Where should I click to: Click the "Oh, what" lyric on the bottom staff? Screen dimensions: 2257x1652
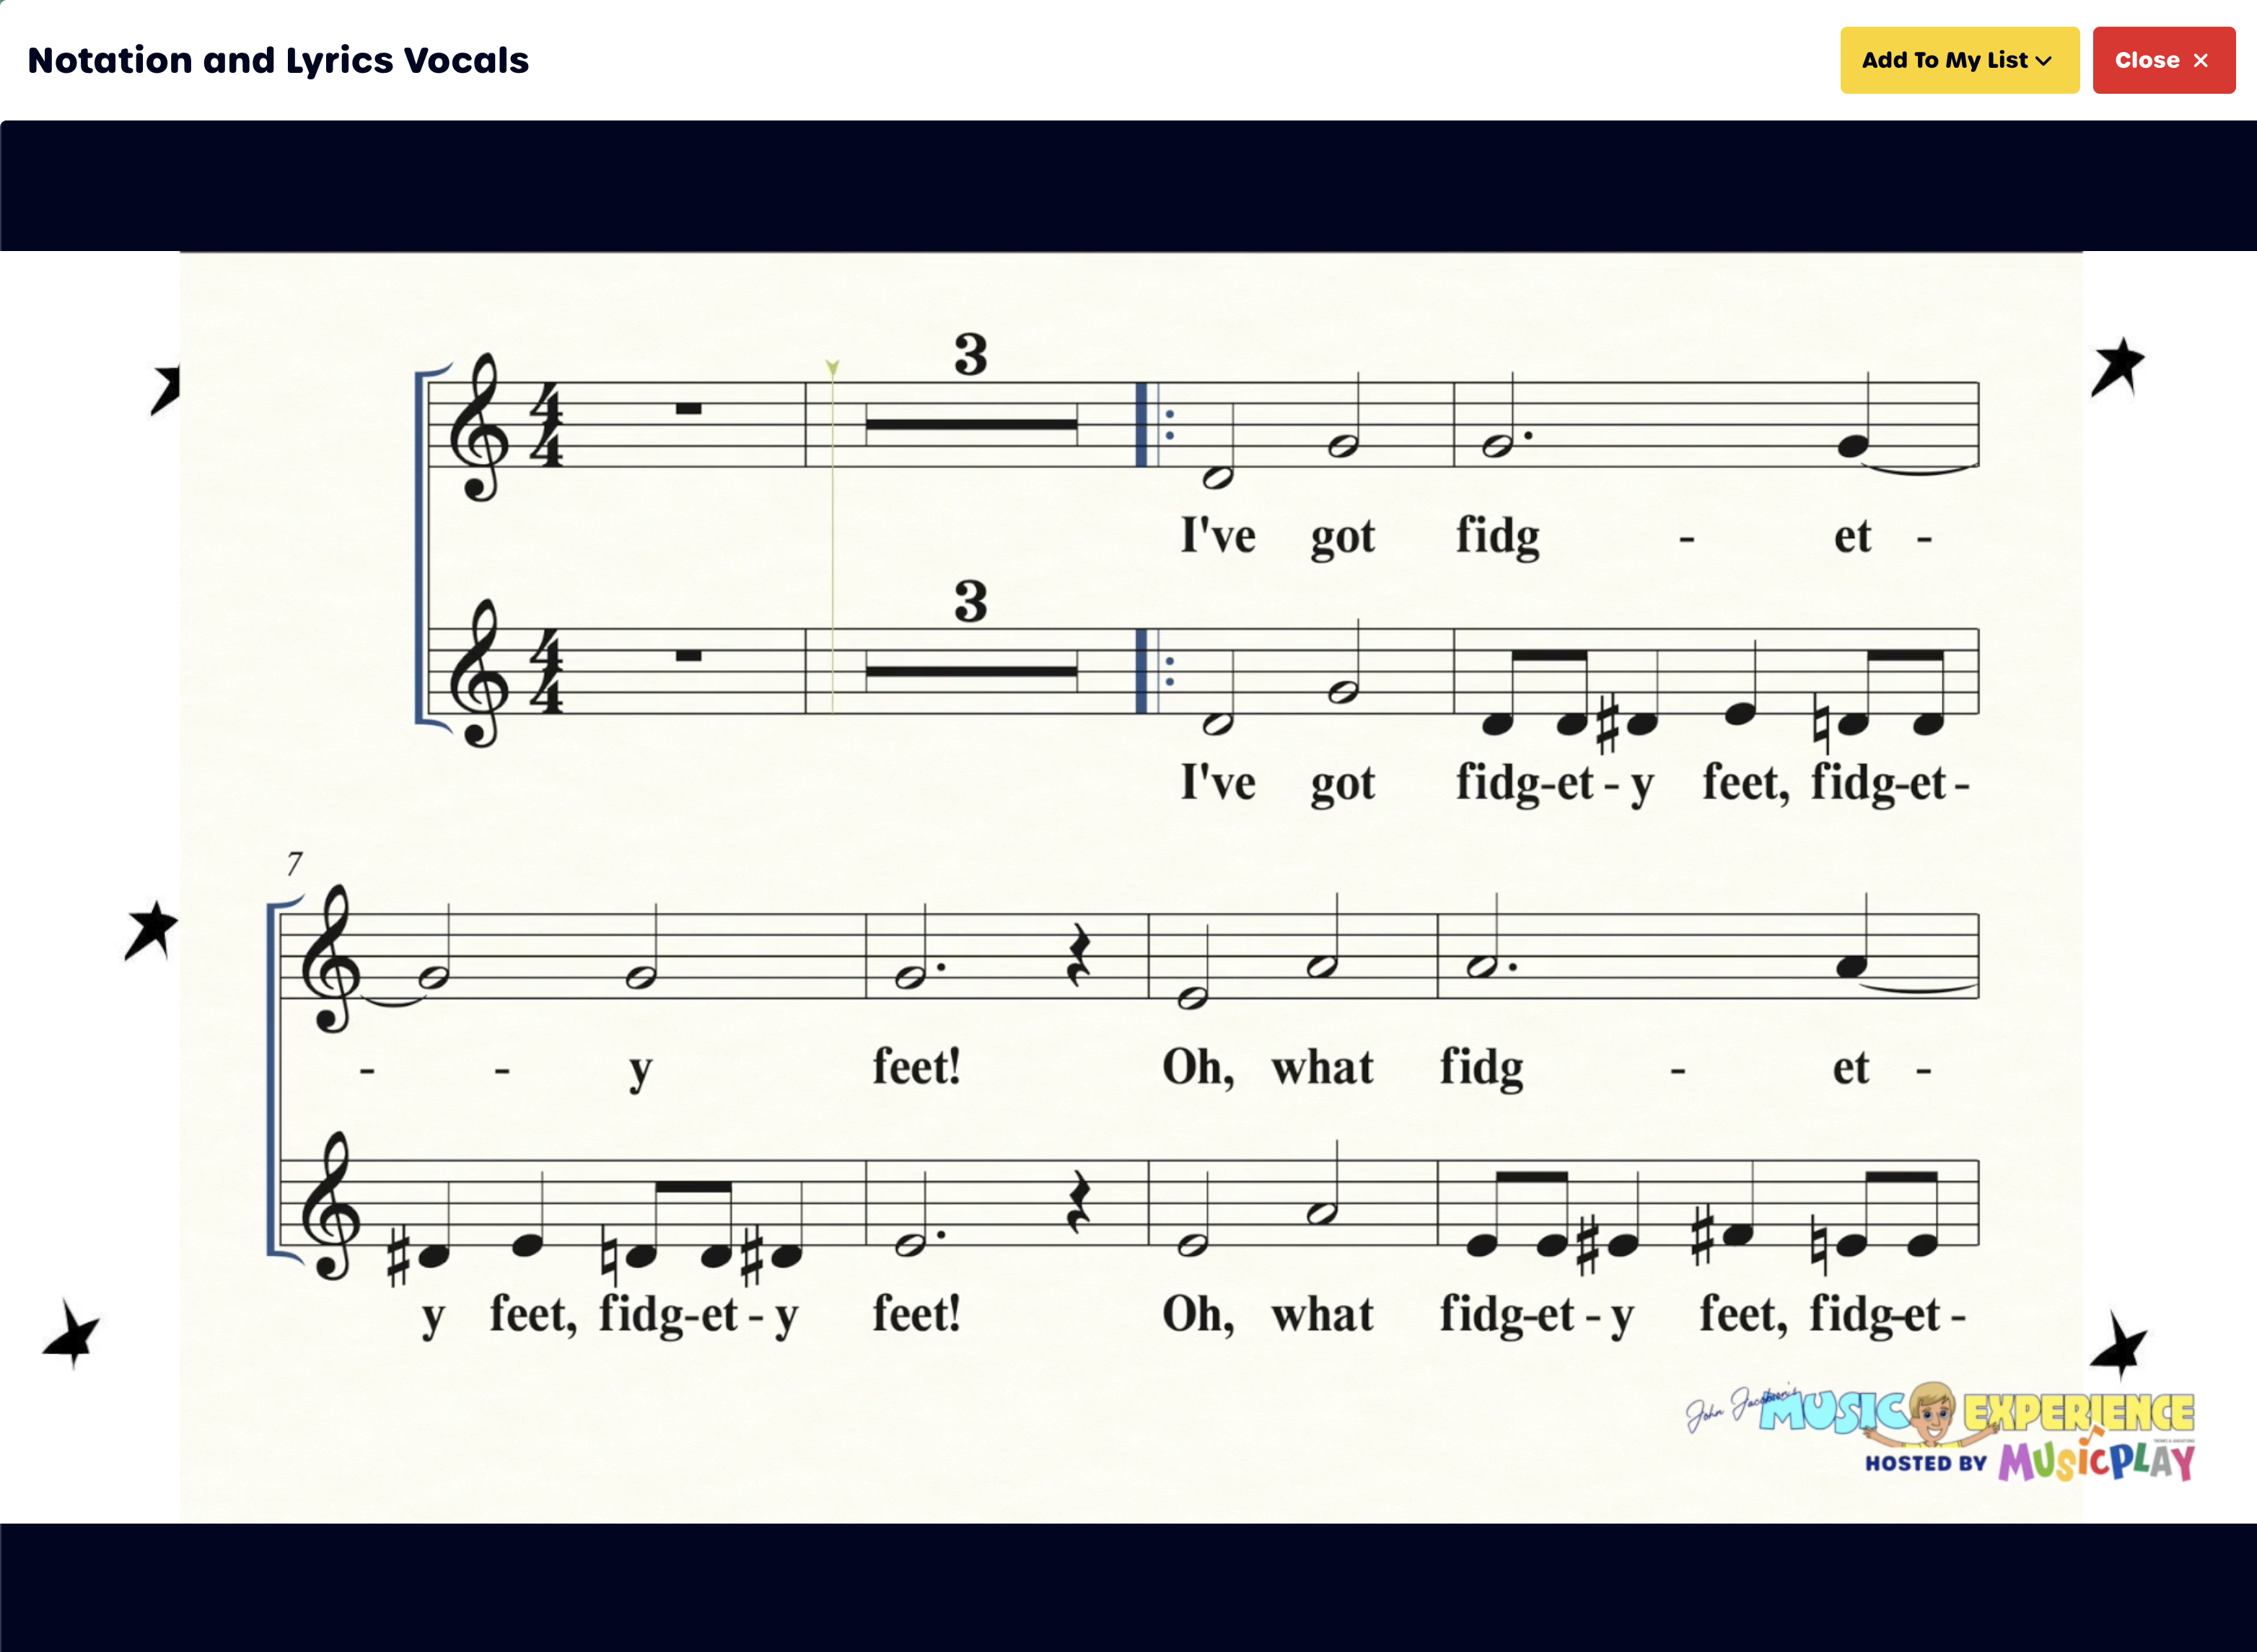[1267, 1314]
